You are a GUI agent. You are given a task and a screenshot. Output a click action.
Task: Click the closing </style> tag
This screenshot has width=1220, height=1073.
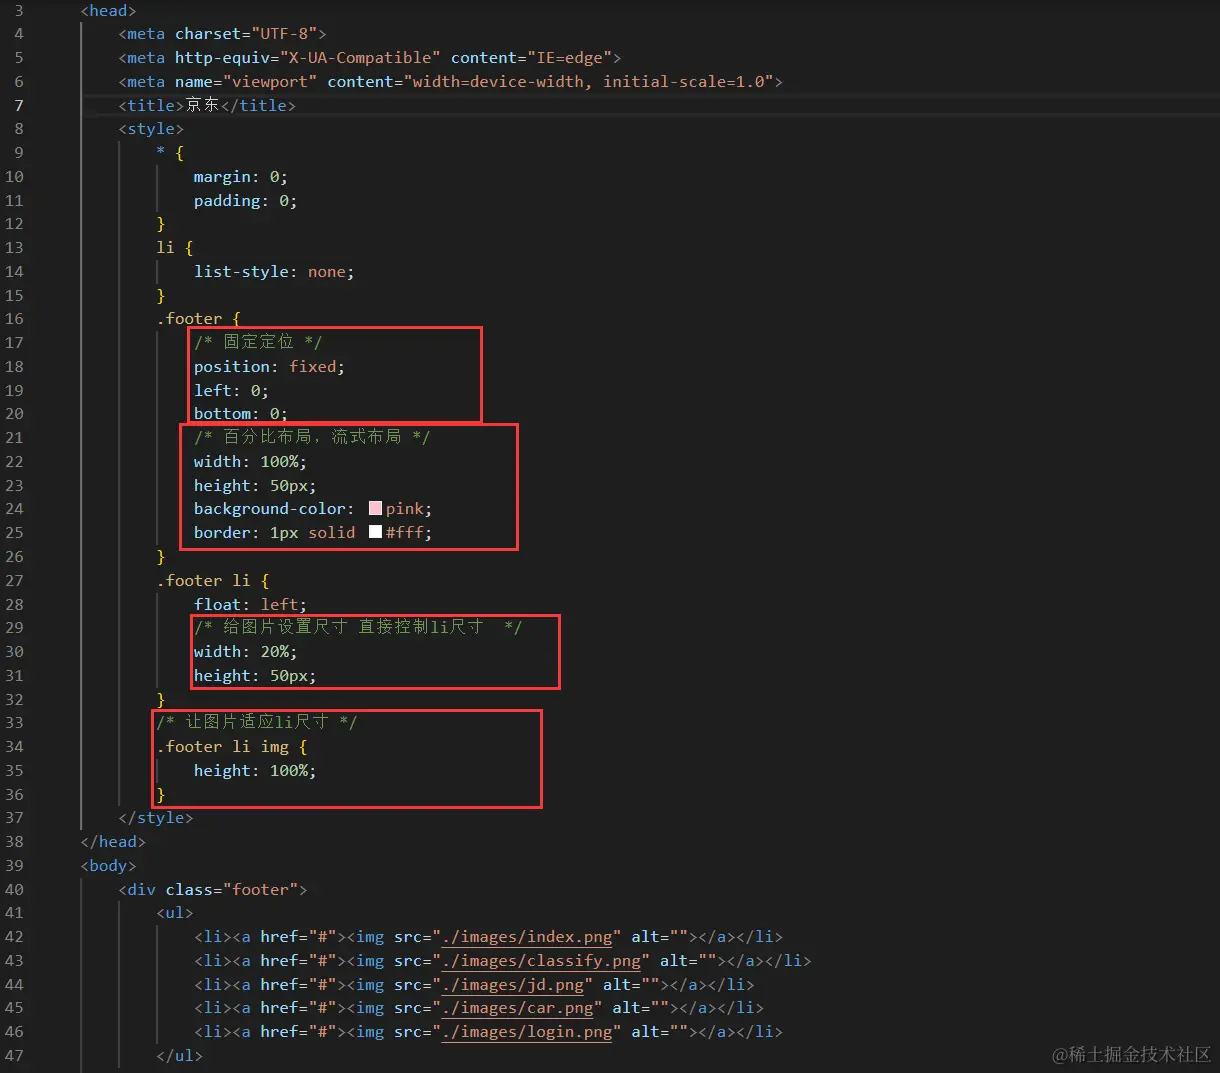click(x=156, y=818)
